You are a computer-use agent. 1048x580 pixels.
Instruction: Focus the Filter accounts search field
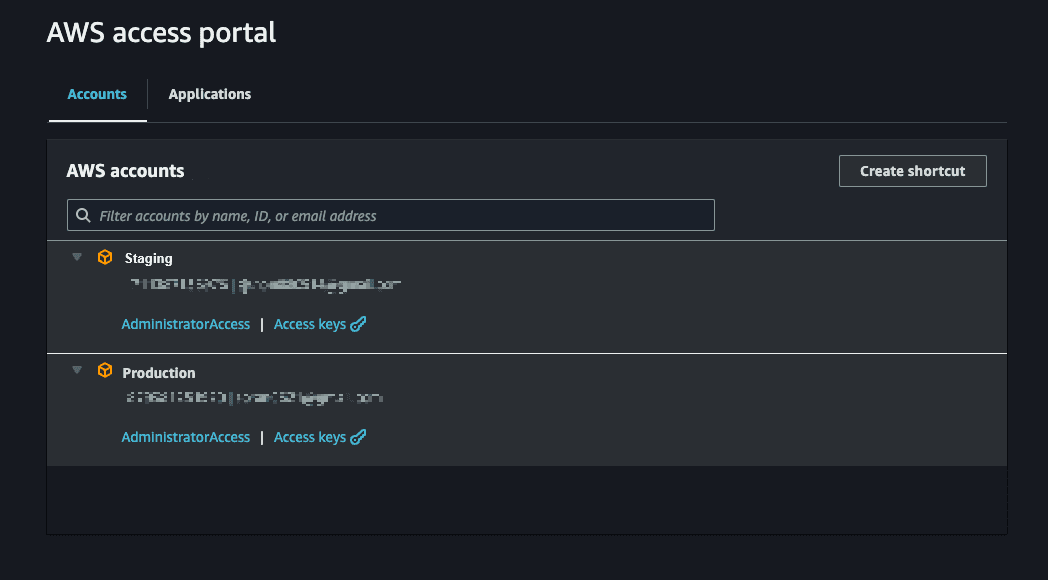pyautogui.click(x=400, y=216)
